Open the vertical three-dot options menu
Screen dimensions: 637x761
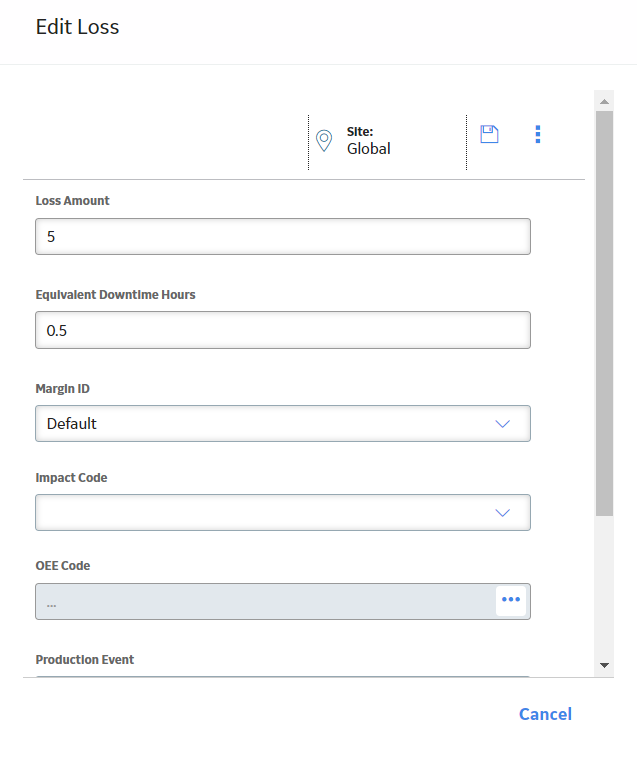click(x=538, y=134)
